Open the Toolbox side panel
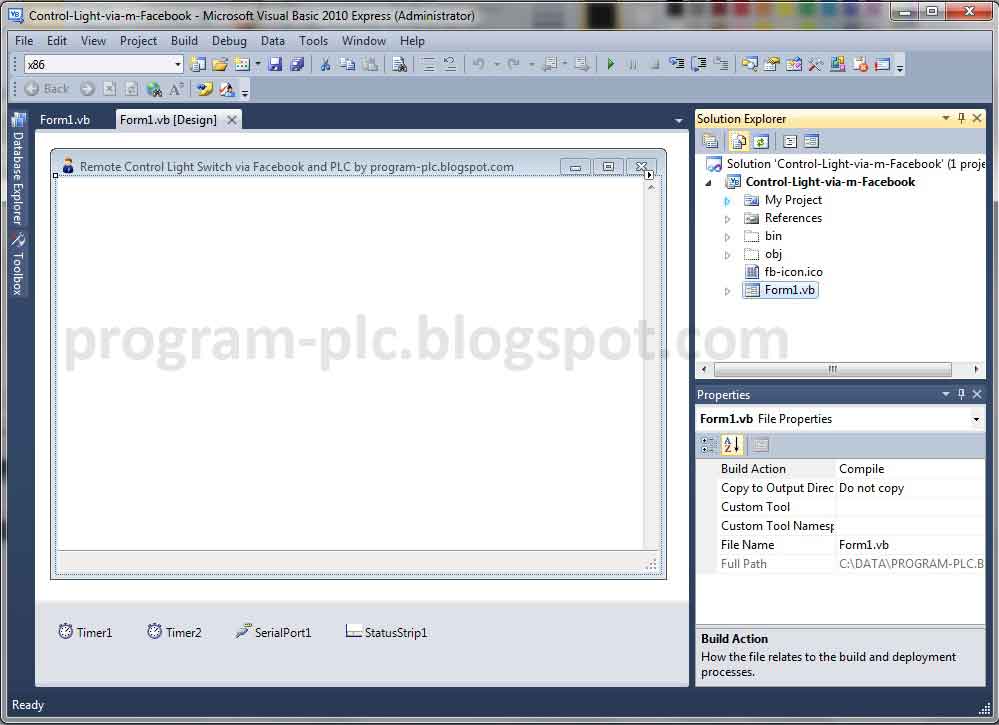Viewport: 999px width, 725px height. [18, 264]
